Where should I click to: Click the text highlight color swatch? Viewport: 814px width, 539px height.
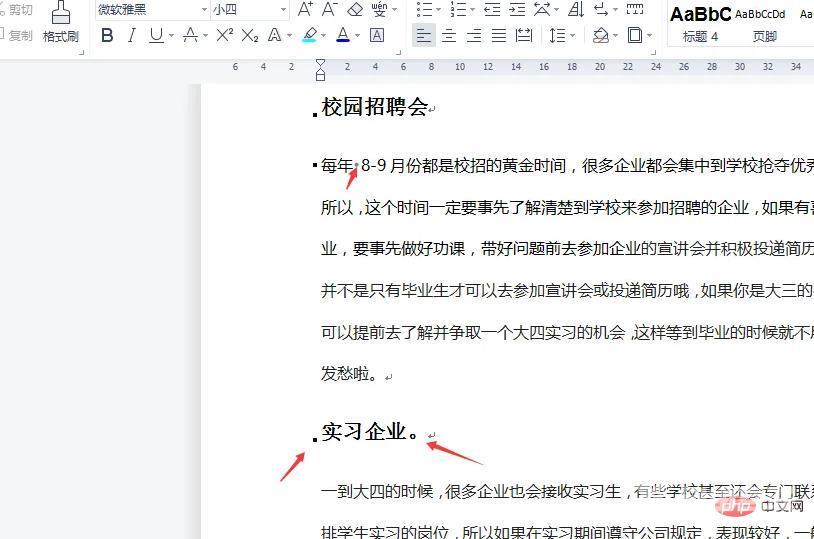(309, 35)
